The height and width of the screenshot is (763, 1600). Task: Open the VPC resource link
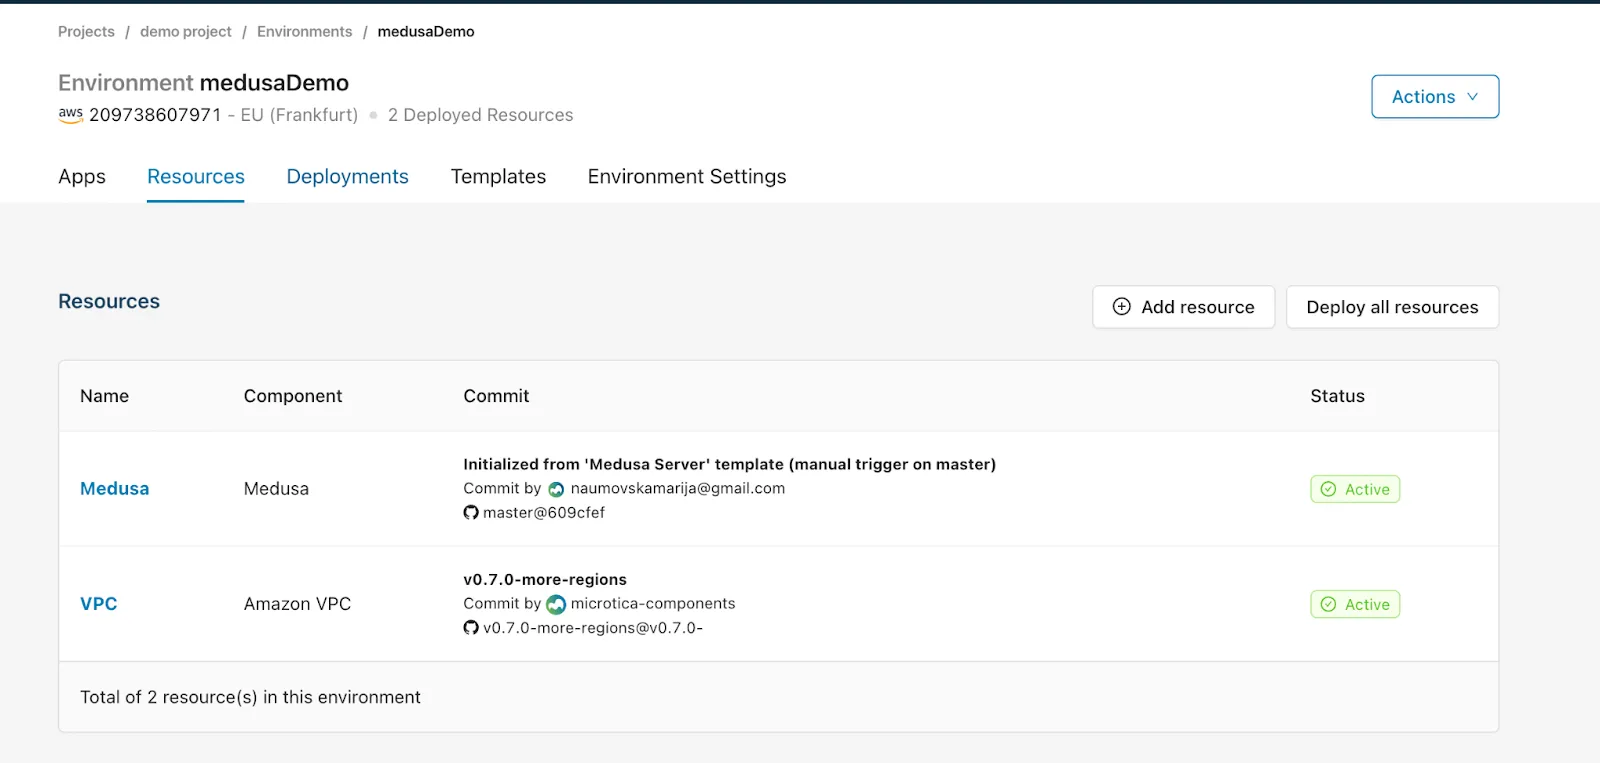[99, 604]
